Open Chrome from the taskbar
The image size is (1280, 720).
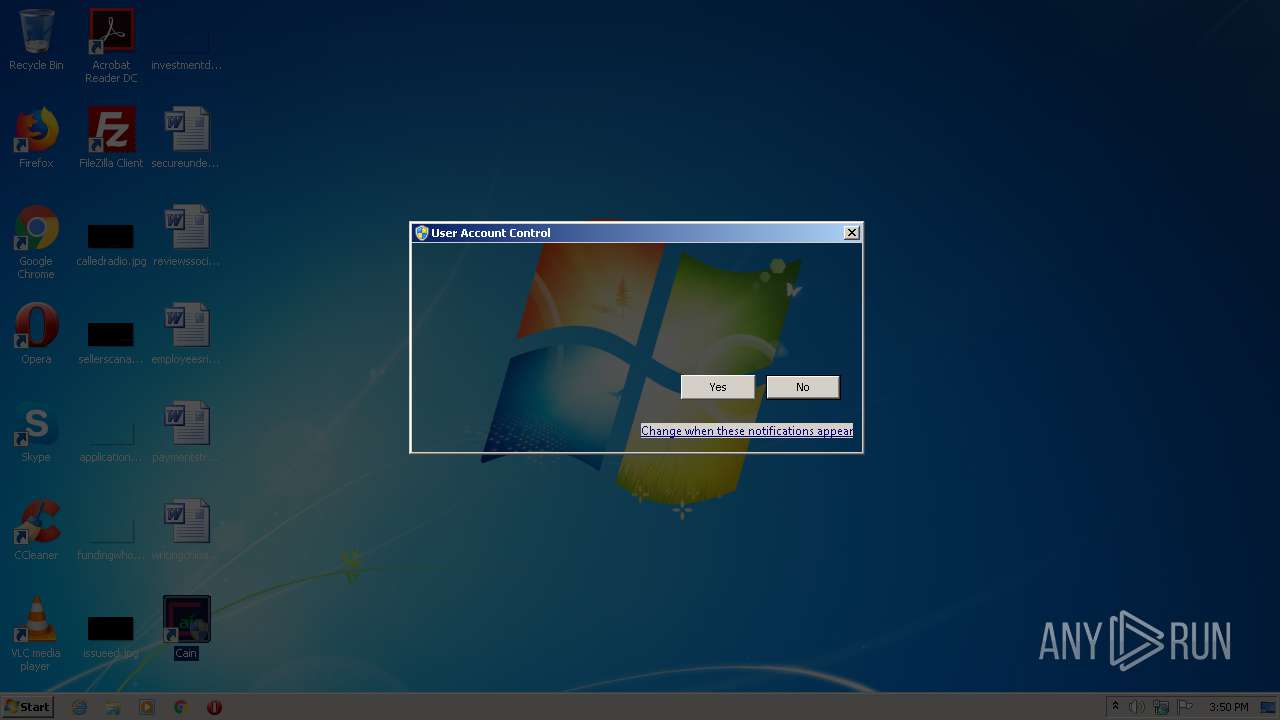(181, 707)
